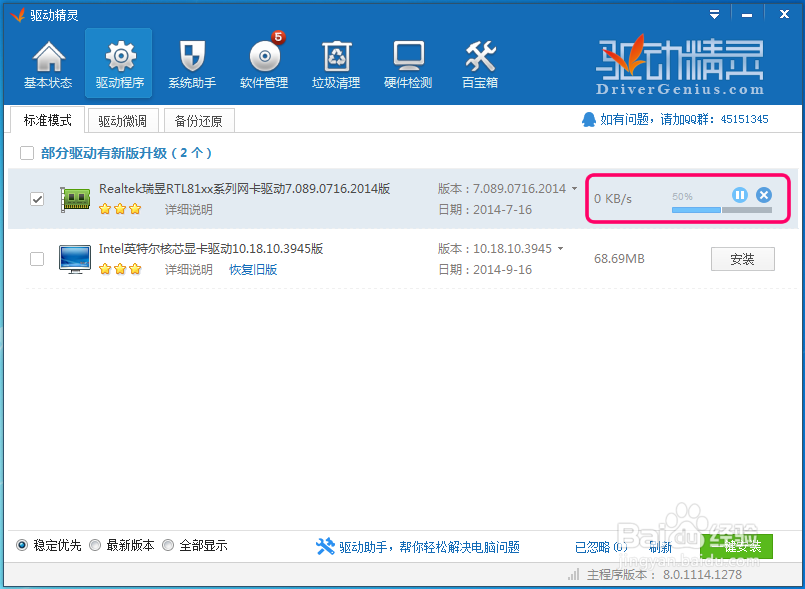
Task: Click 安装 for the Intel driver
Action: click(742, 259)
